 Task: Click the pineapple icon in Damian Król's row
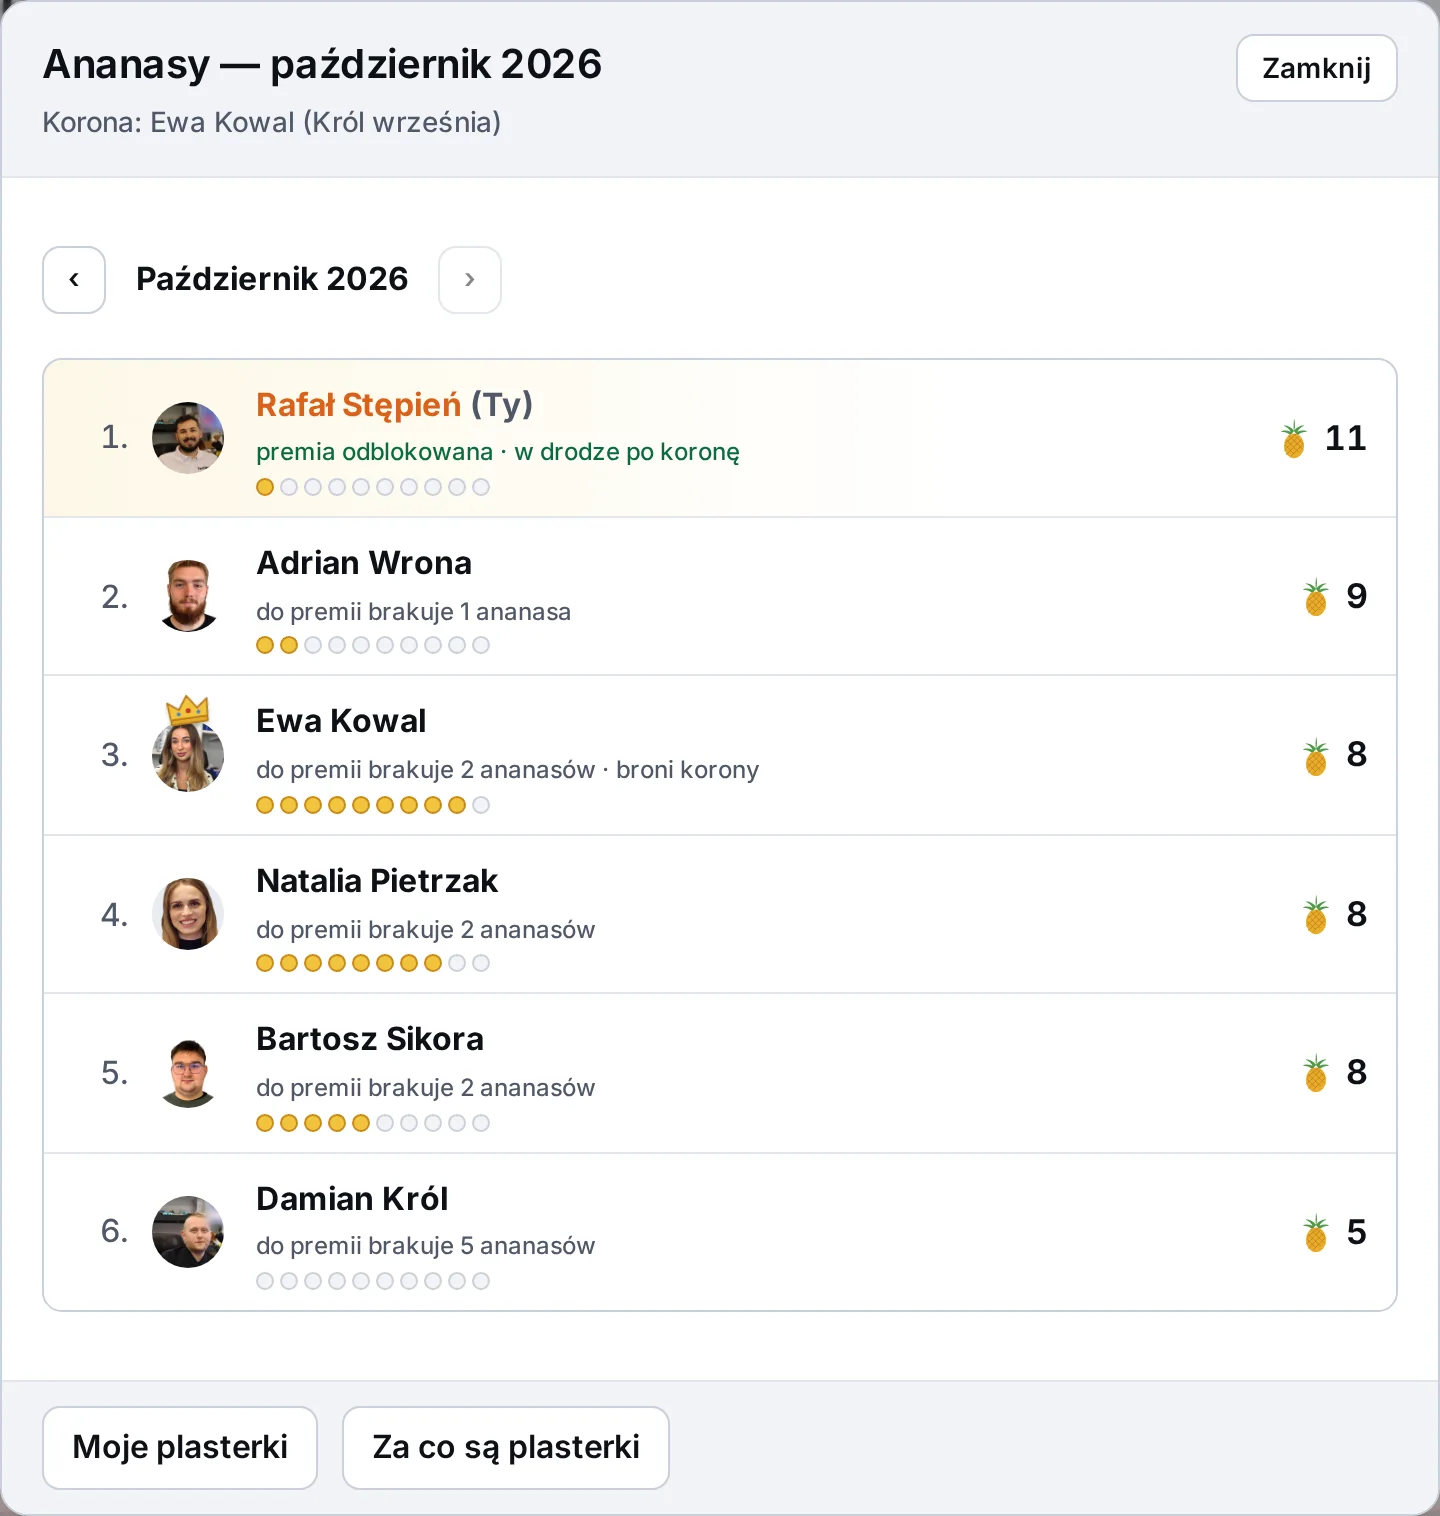[x=1316, y=1233]
